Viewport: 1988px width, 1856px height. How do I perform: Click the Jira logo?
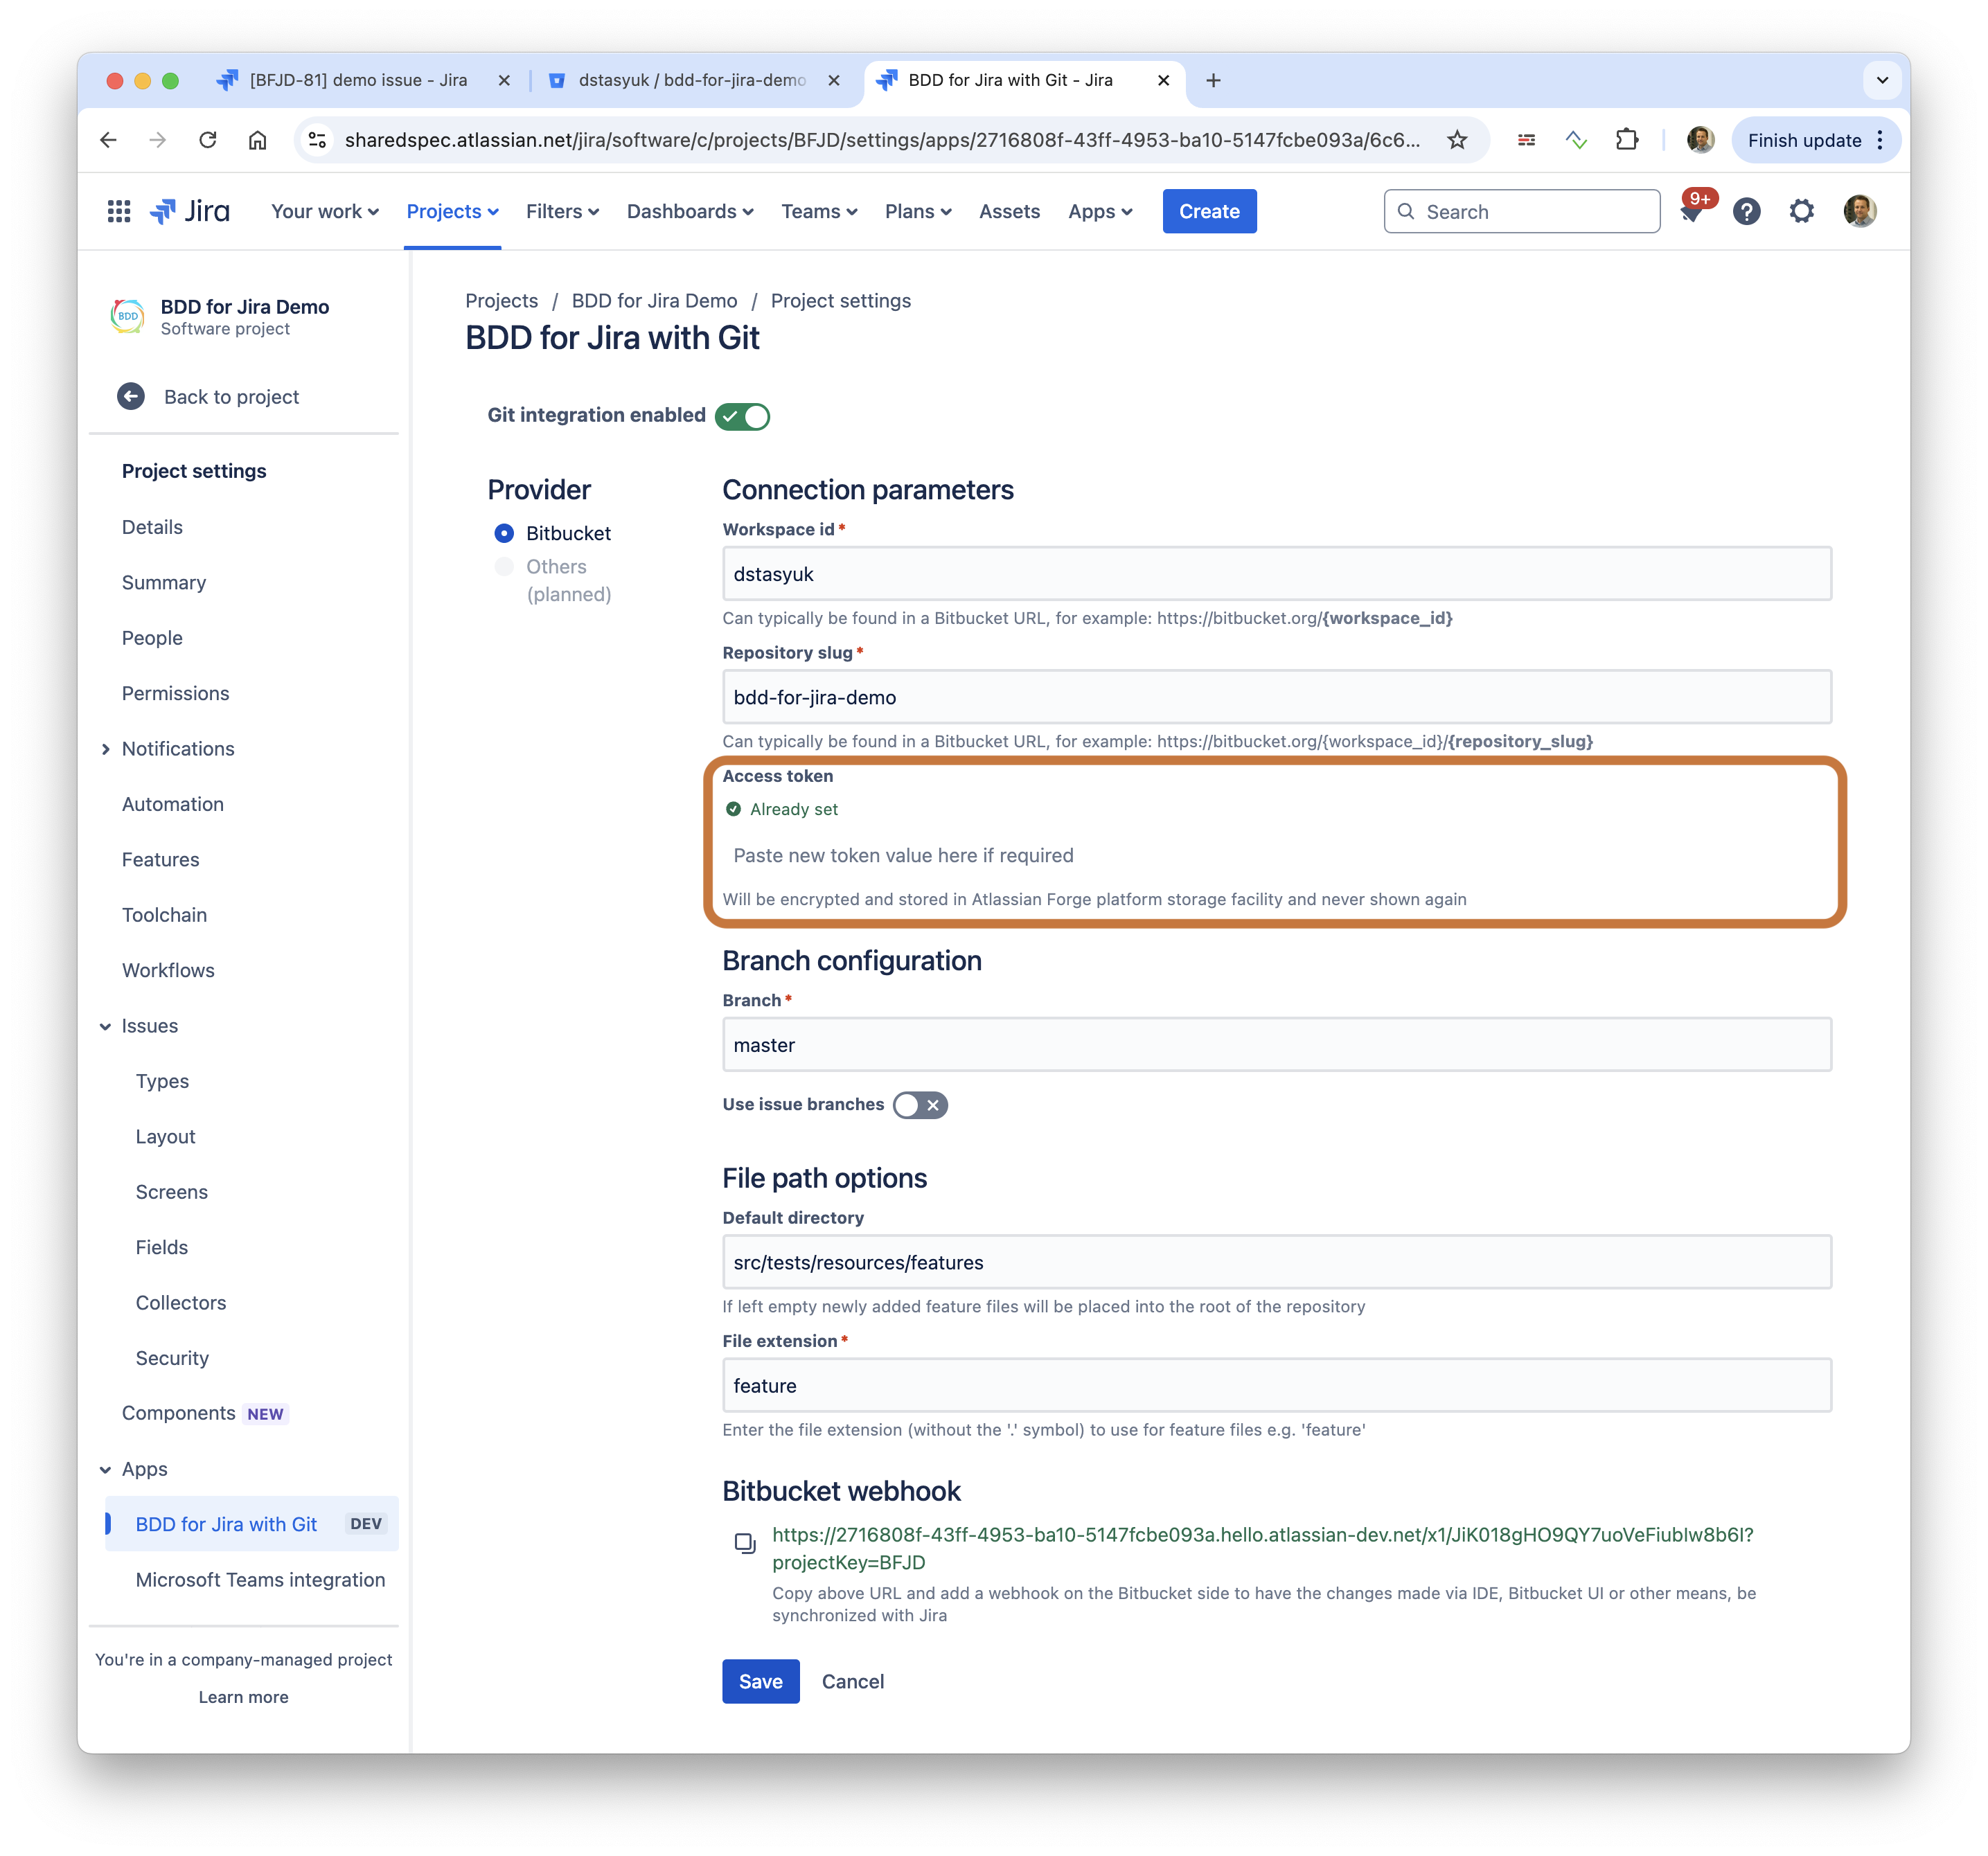(190, 211)
